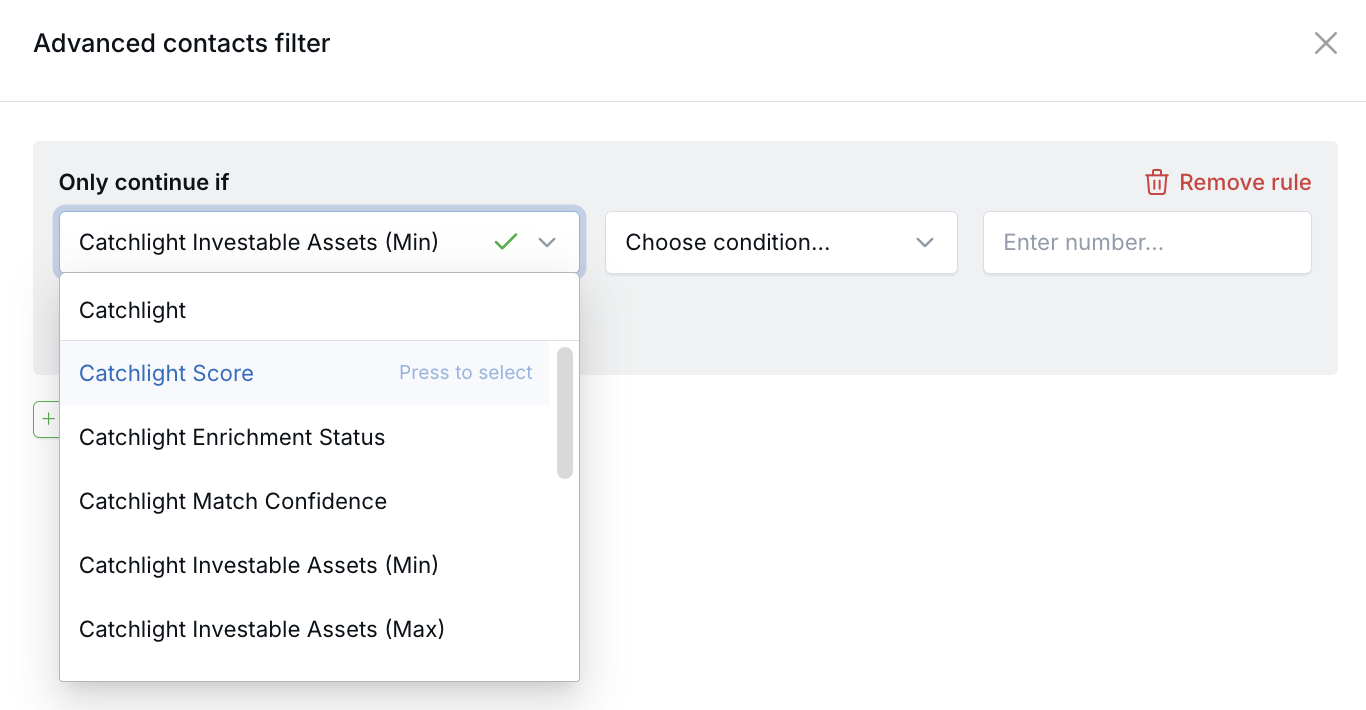This screenshot has width=1366, height=710.
Task: Click the Advanced contacts filter title
Action: tap(182, 43)
